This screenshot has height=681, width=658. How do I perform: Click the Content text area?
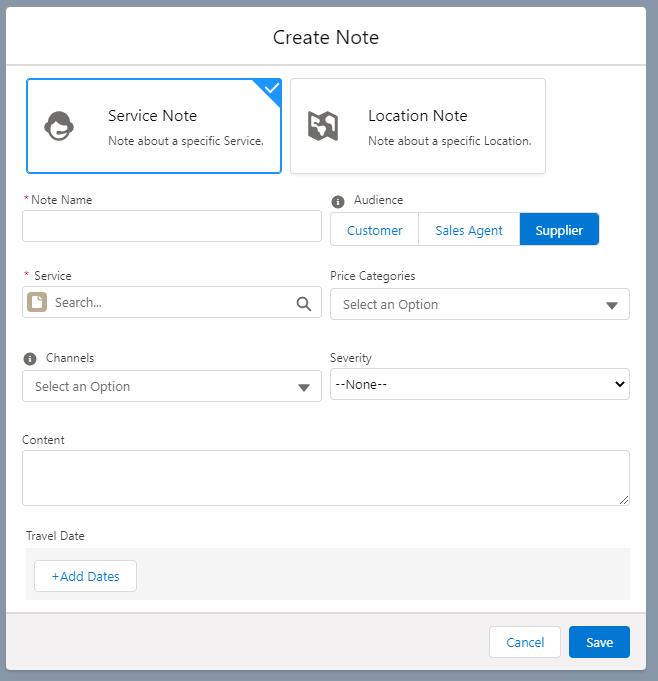click(326, 478)
